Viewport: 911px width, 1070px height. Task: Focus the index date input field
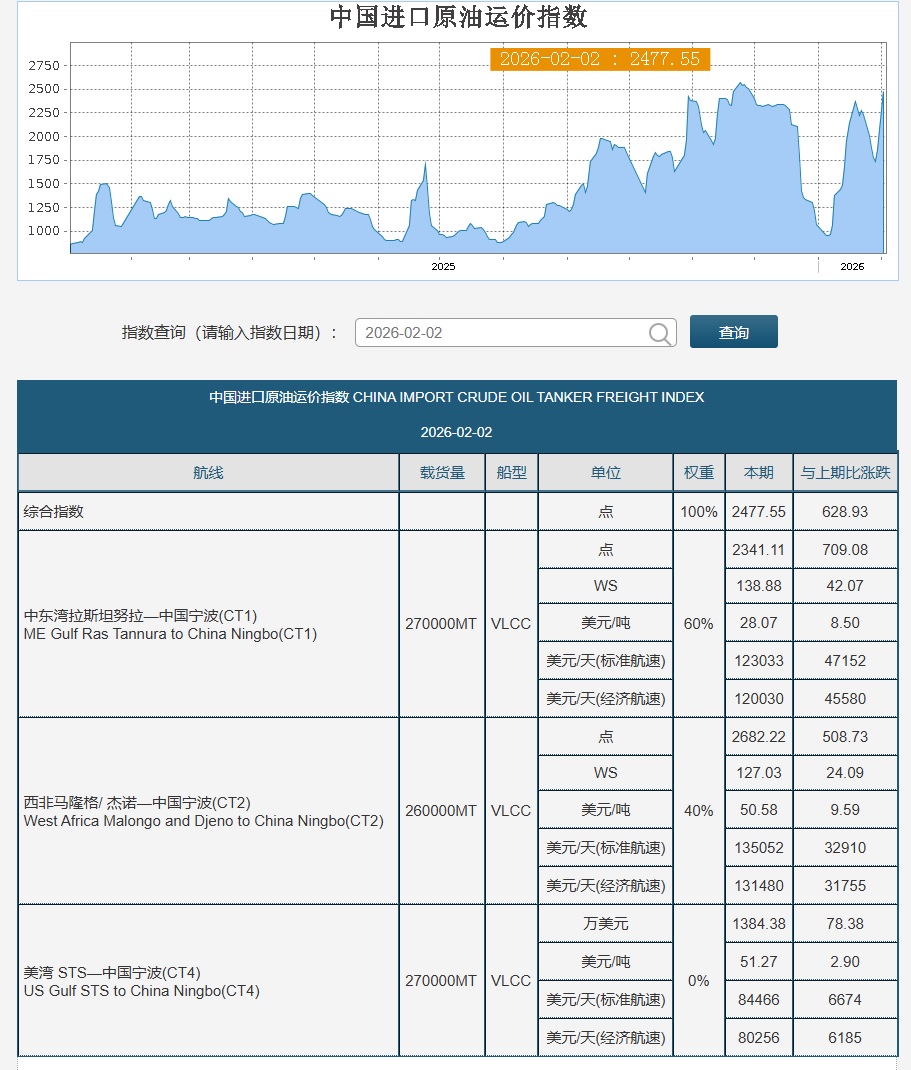click(x=515, y=333)
